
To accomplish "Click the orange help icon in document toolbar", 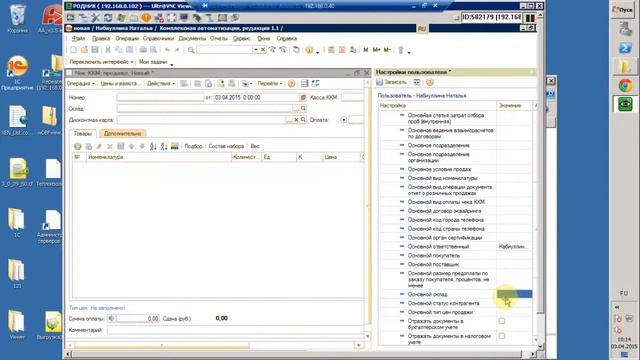I will (291, 84).
